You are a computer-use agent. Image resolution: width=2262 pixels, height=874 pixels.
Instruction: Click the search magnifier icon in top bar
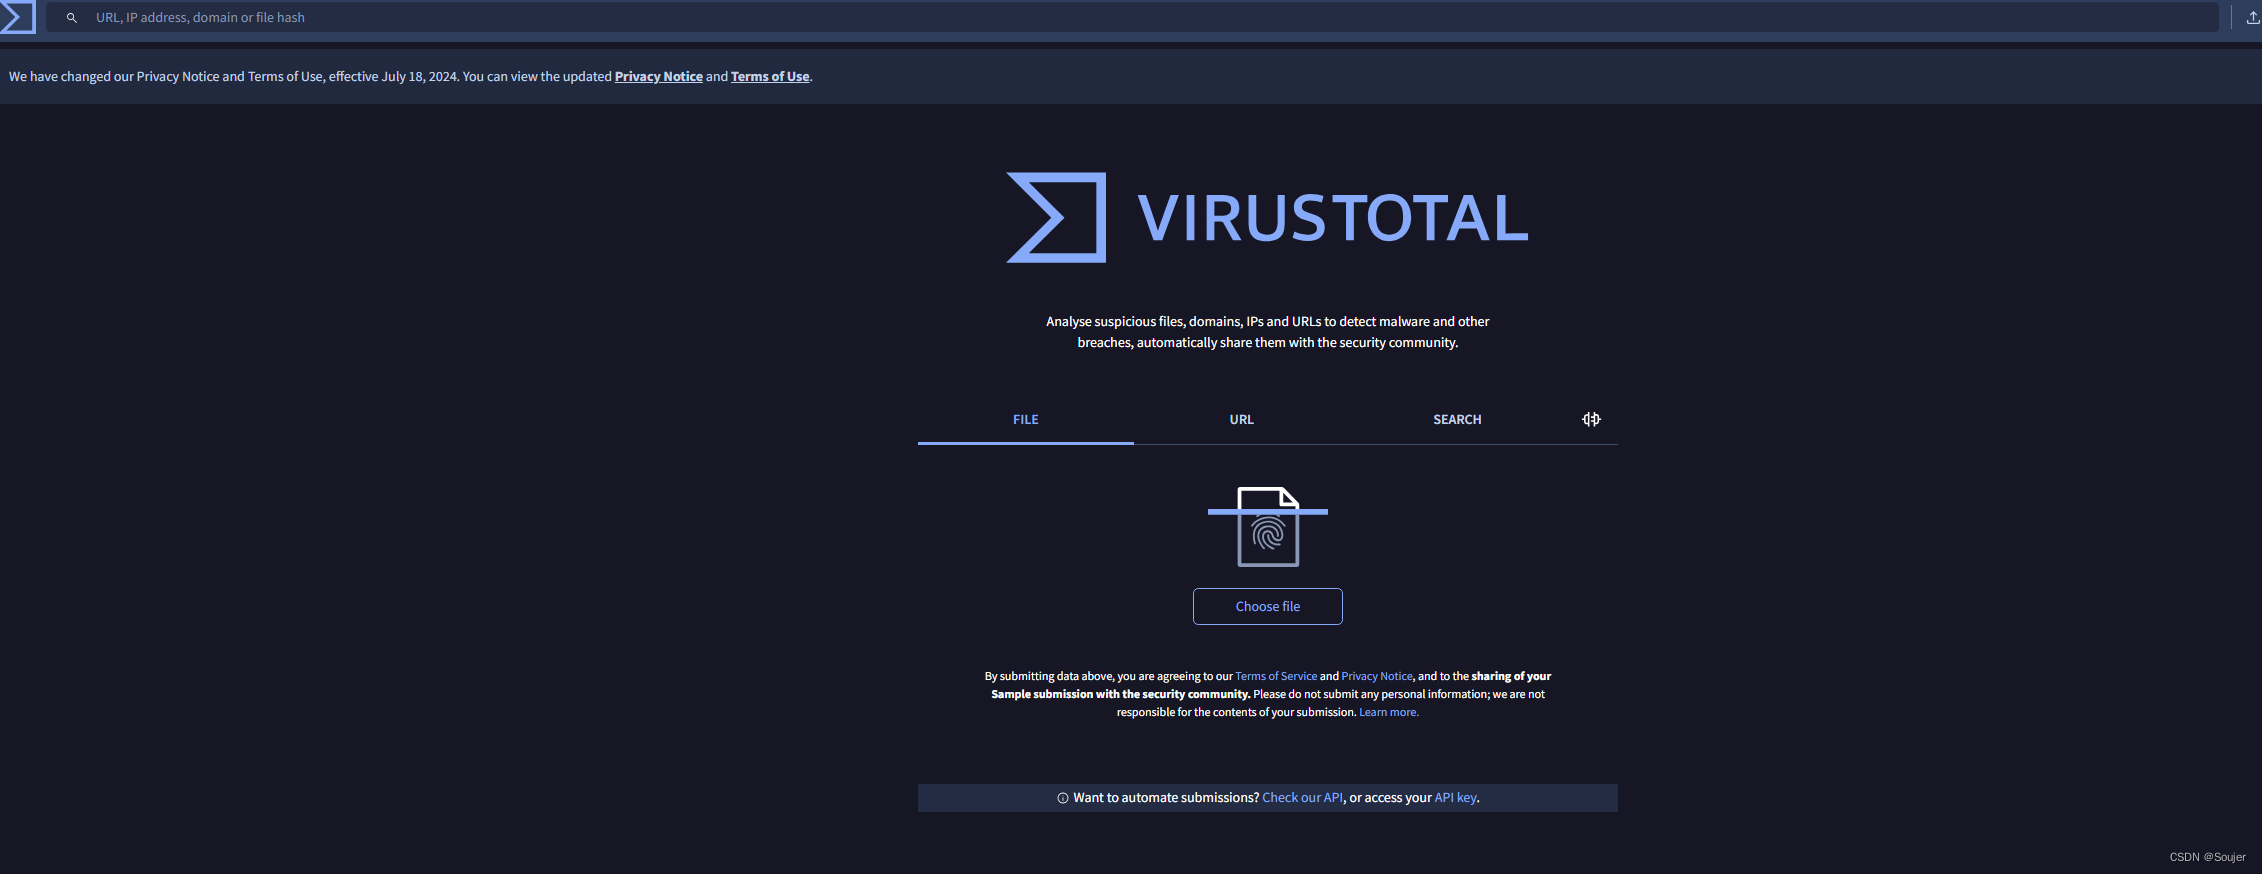72,18
